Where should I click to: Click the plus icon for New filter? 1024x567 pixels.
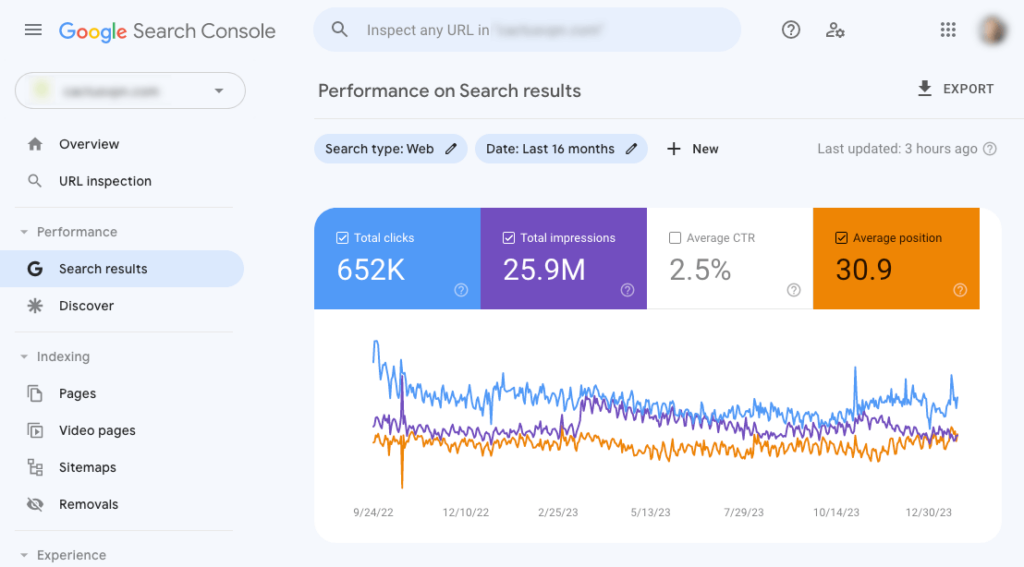click(674, 149)
